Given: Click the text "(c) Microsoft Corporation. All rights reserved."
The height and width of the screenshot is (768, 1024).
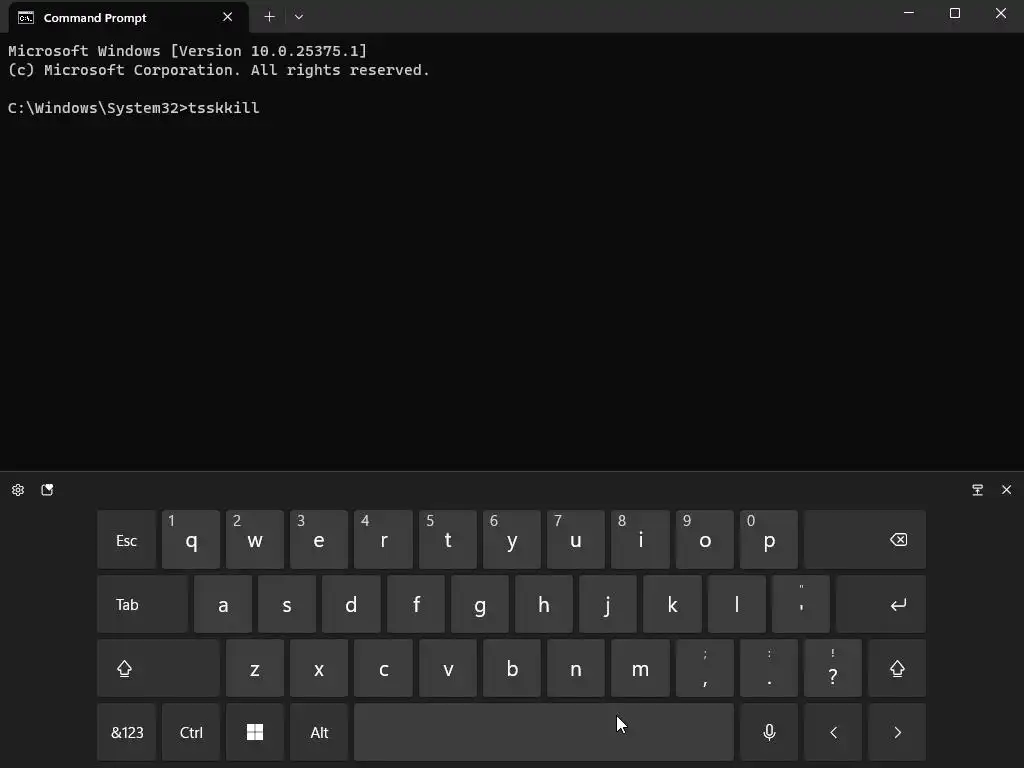Looking at the screenshot, I should point(219,70).
